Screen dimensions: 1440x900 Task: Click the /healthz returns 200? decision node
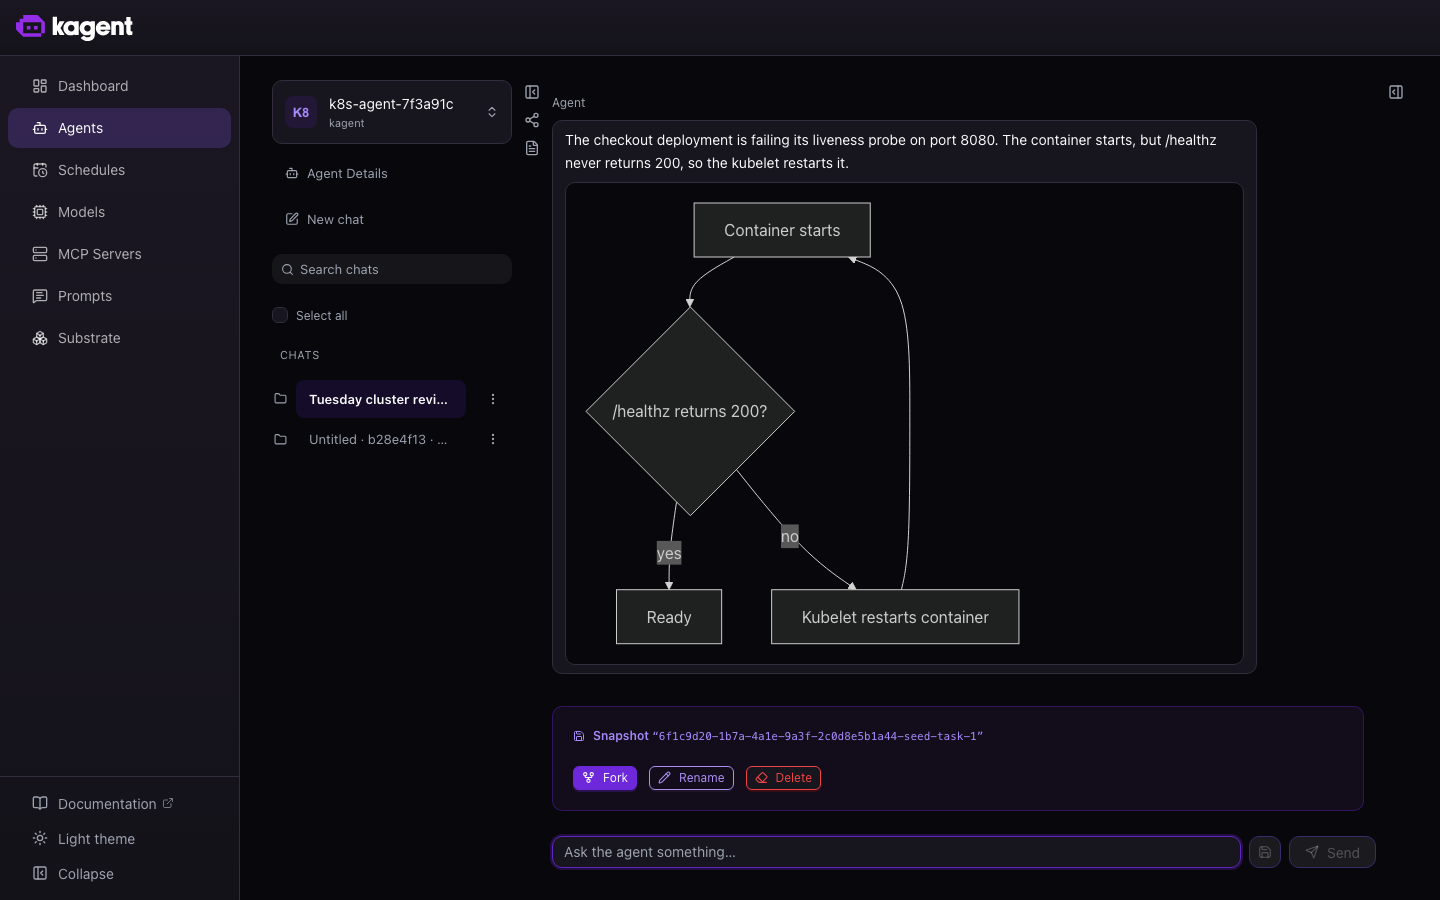690,411
